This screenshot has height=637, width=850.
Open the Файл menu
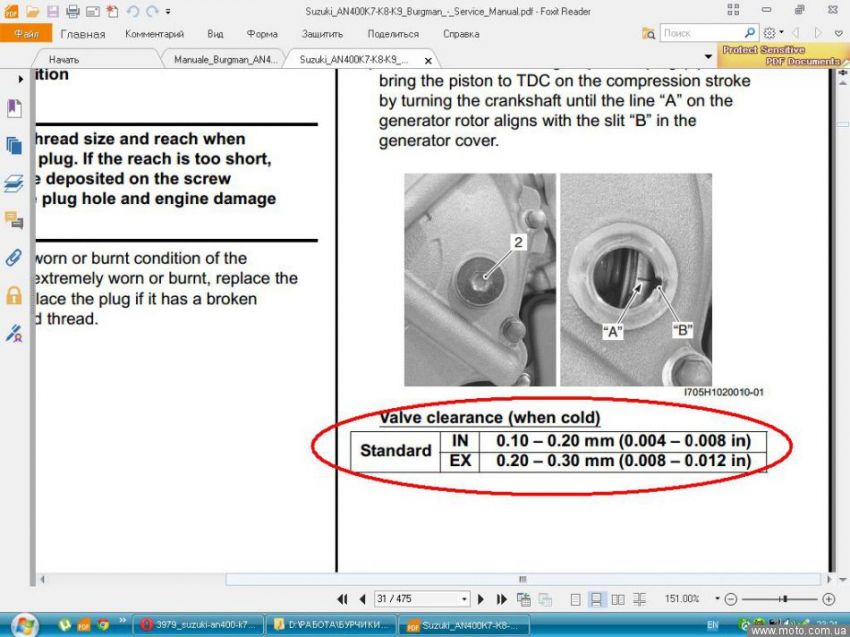(x=26, y=34)
